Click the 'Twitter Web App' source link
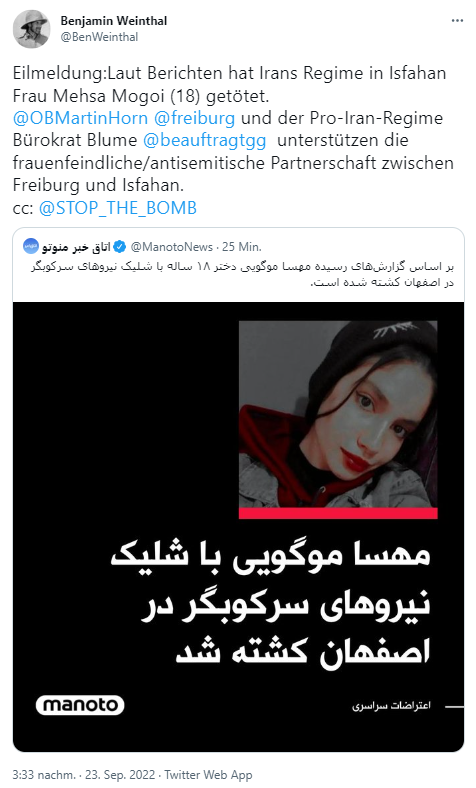Viewport: 476px width, 788px height. tap(208, 774)
